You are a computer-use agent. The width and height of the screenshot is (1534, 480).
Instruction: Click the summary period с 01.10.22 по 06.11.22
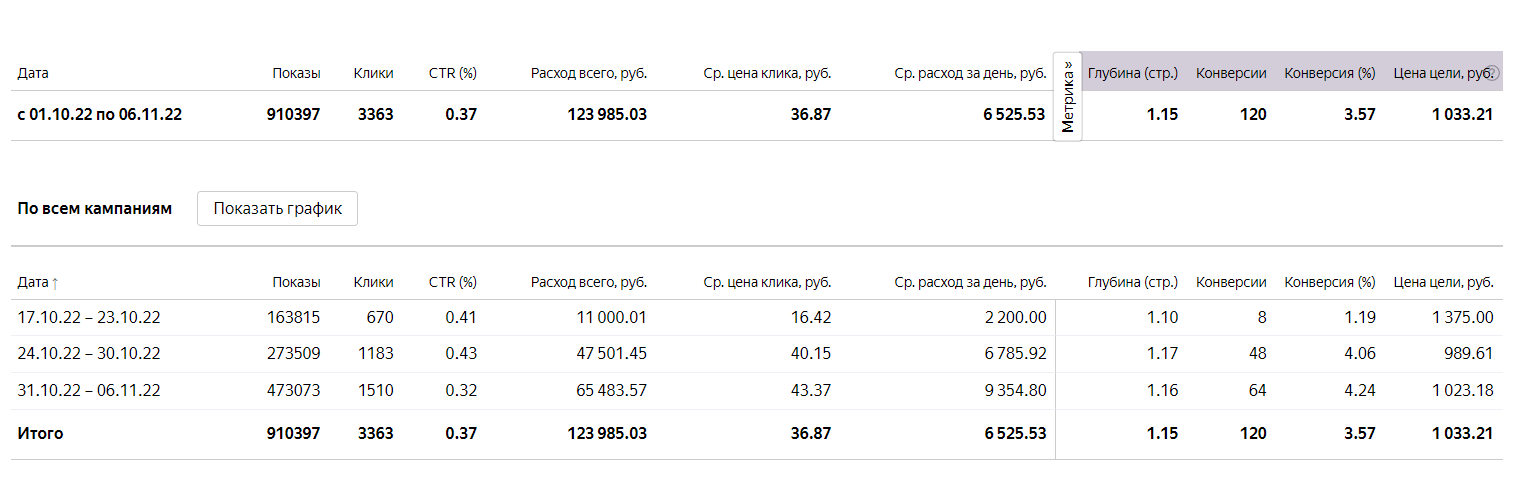point(100,114)
